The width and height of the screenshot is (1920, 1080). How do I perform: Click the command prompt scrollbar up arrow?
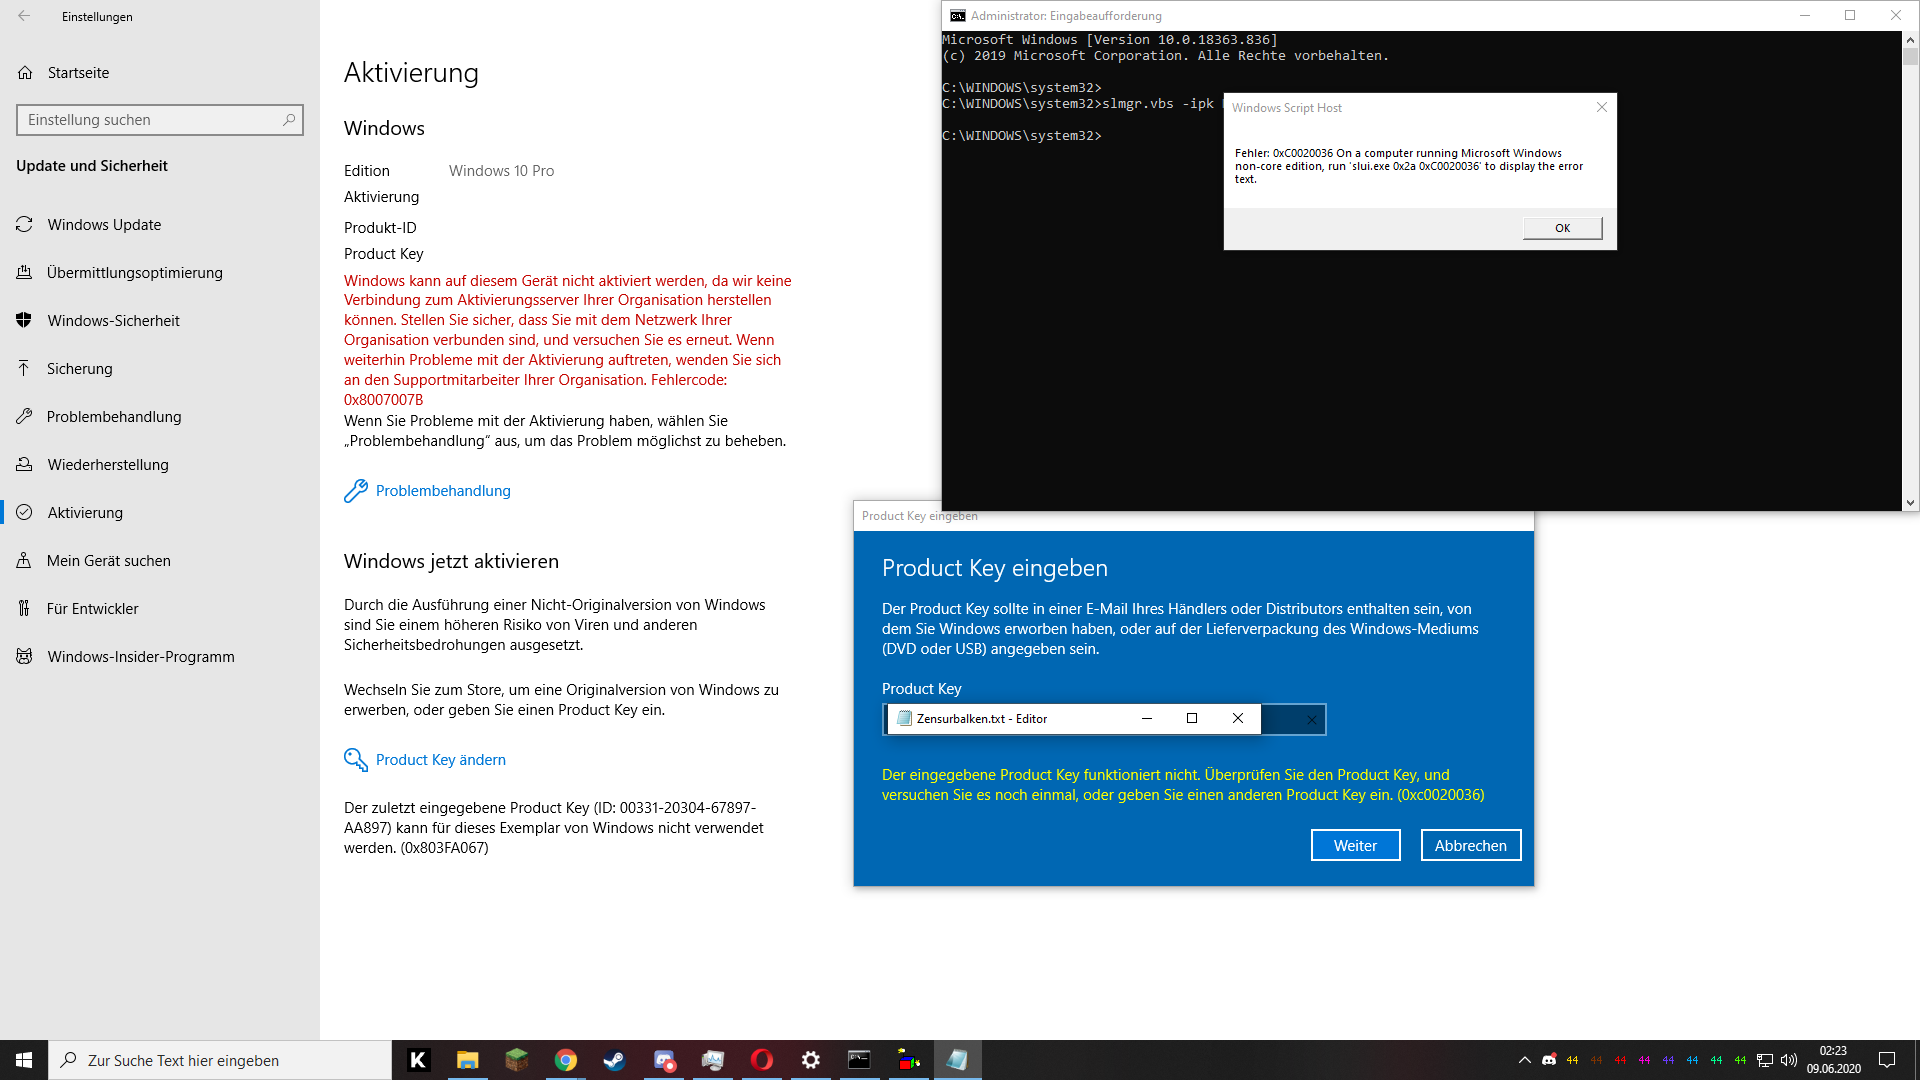point(1910,40)
